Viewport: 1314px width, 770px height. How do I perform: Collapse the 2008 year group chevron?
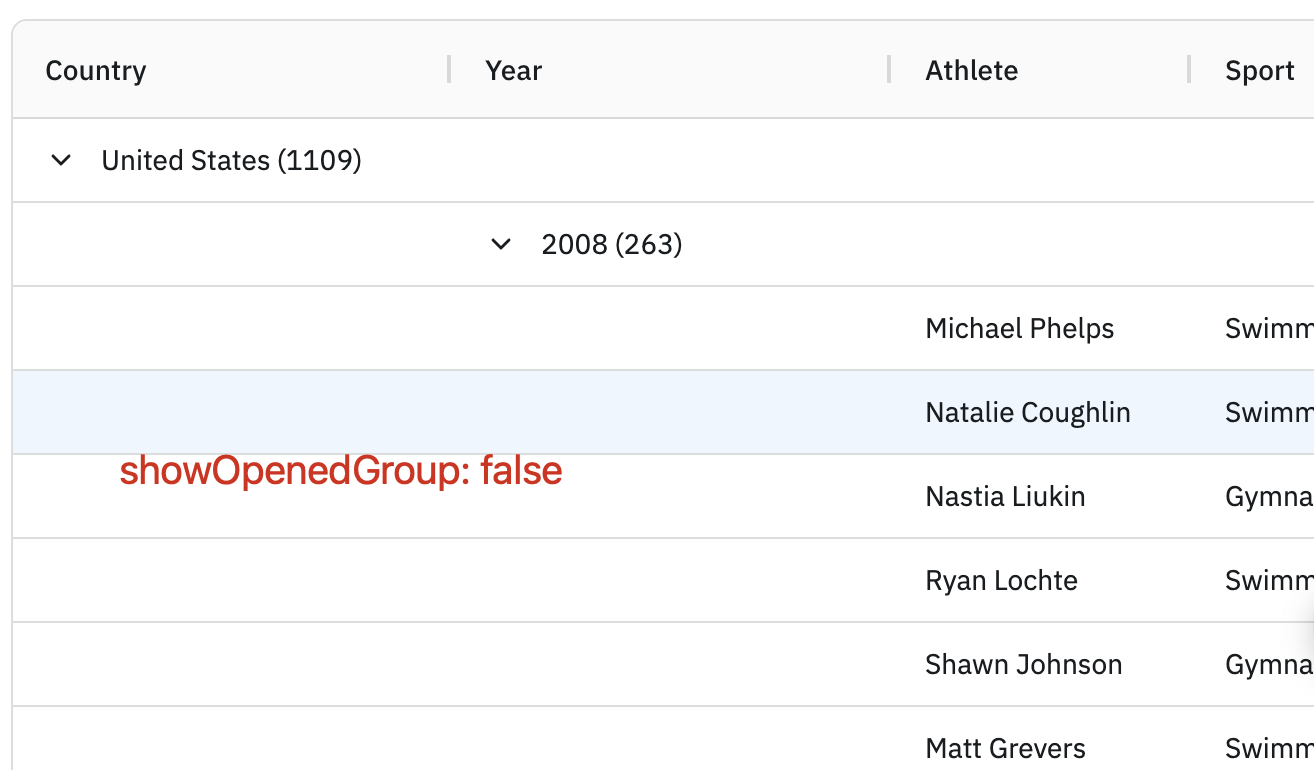click(x=501, y=244)
